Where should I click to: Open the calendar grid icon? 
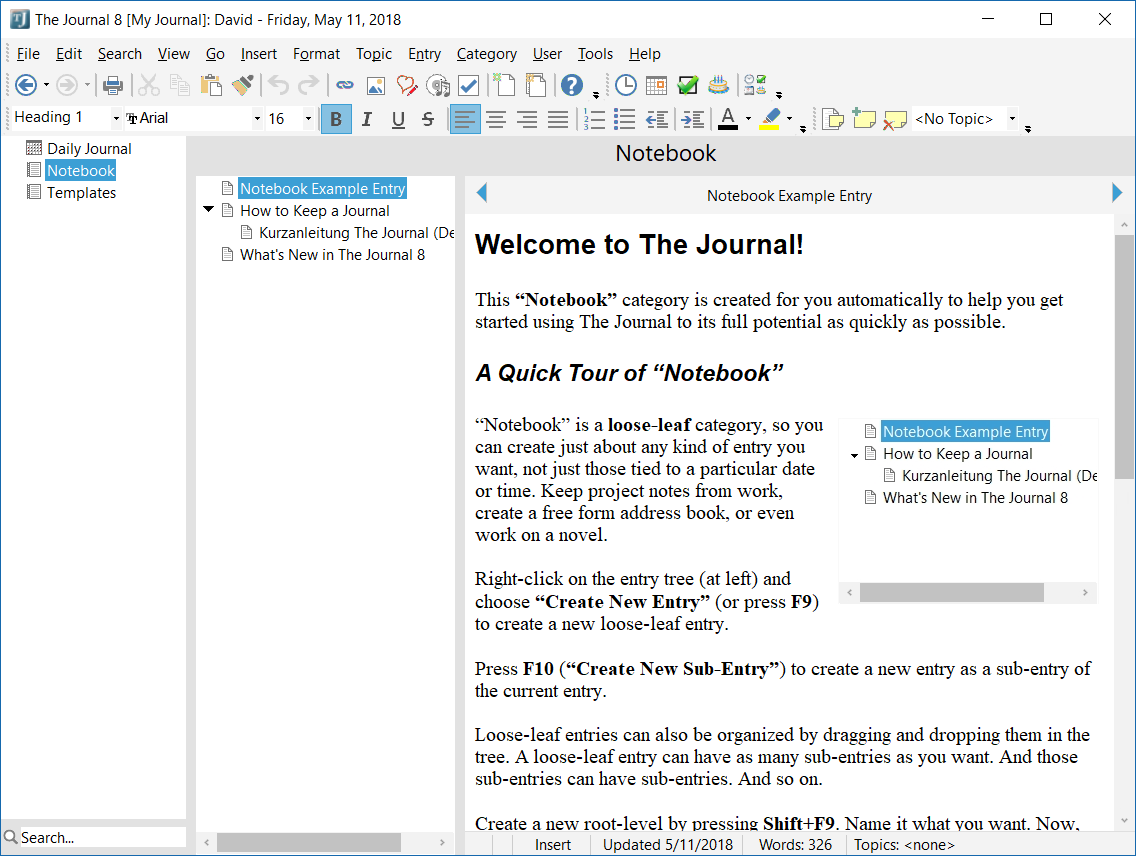[656, 85]
